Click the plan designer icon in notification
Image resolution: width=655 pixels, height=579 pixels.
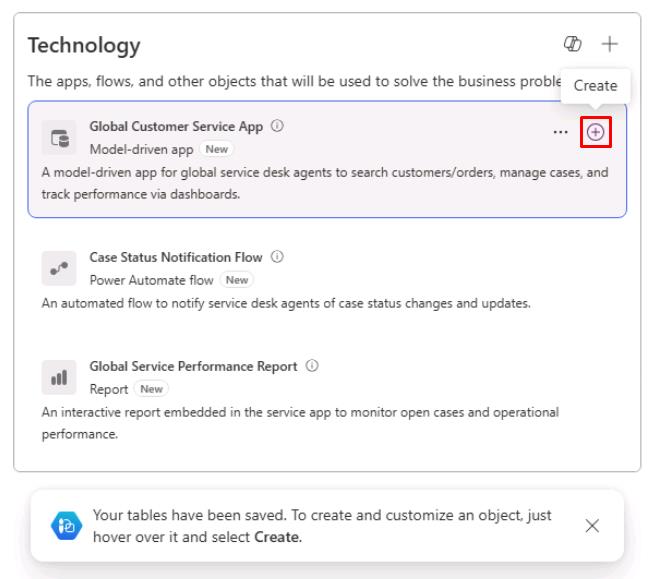point(66,526)
